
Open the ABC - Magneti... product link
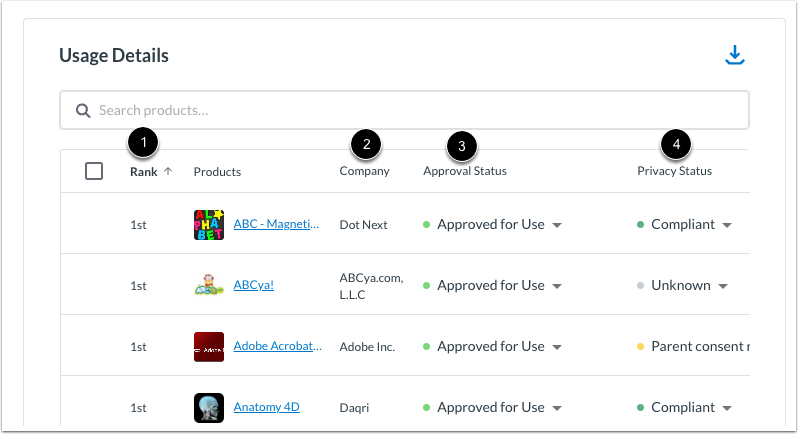pos(276,224)
